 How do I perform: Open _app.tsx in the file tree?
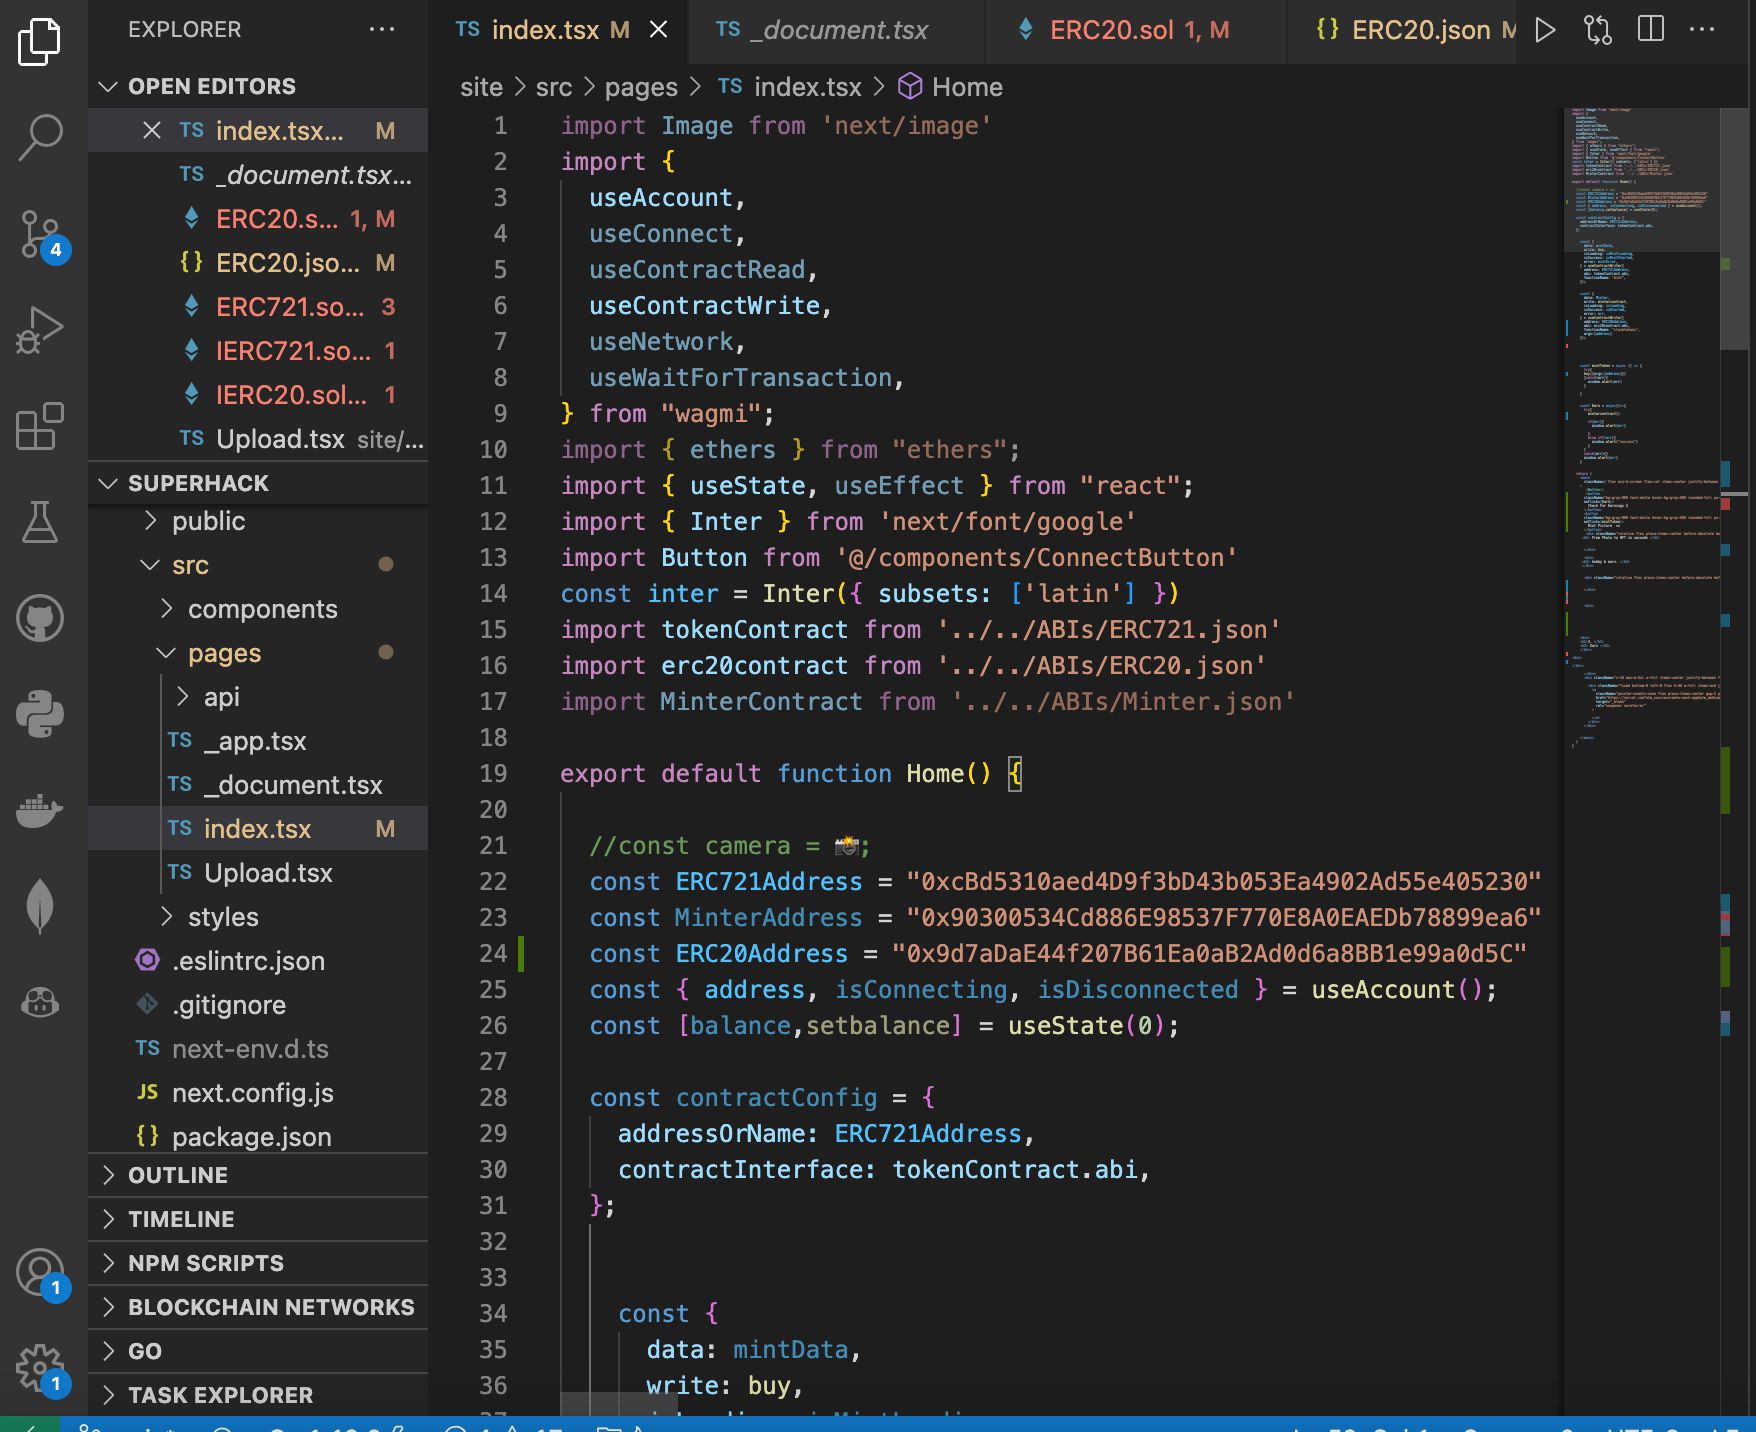click(x=258, y=741)
